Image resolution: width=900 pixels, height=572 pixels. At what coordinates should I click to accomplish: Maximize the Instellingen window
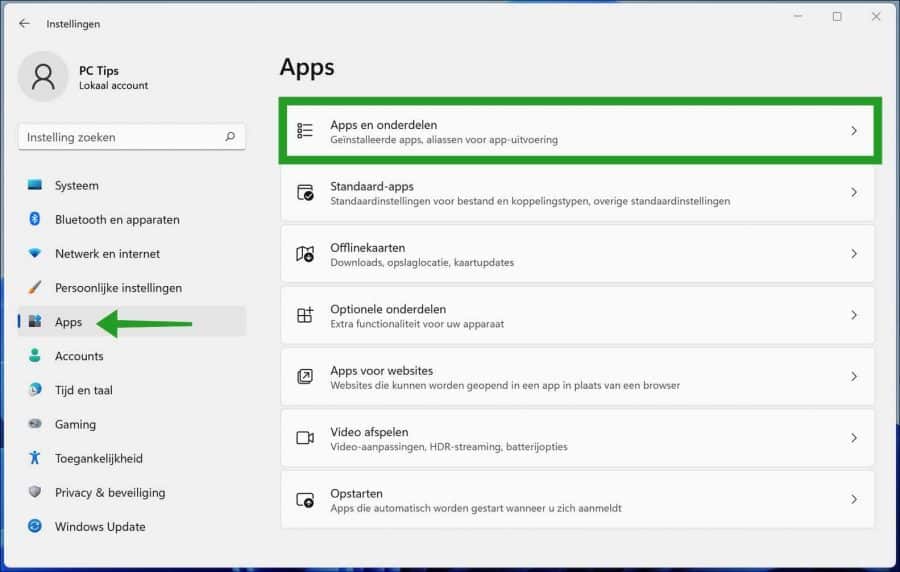pos(837,17)
